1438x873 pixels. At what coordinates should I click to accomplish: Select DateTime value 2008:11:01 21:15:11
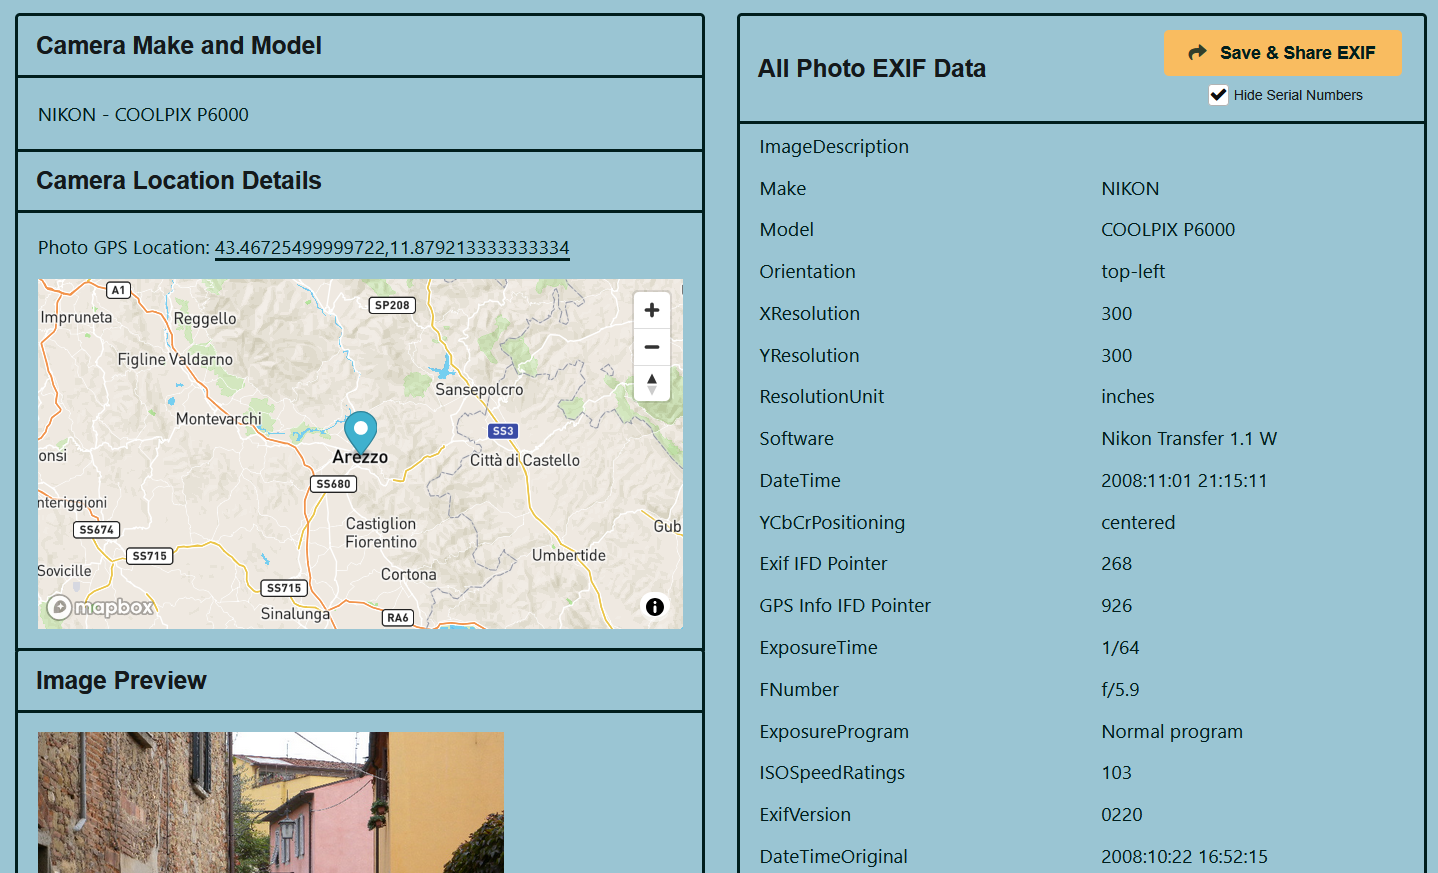[1184, 481]
